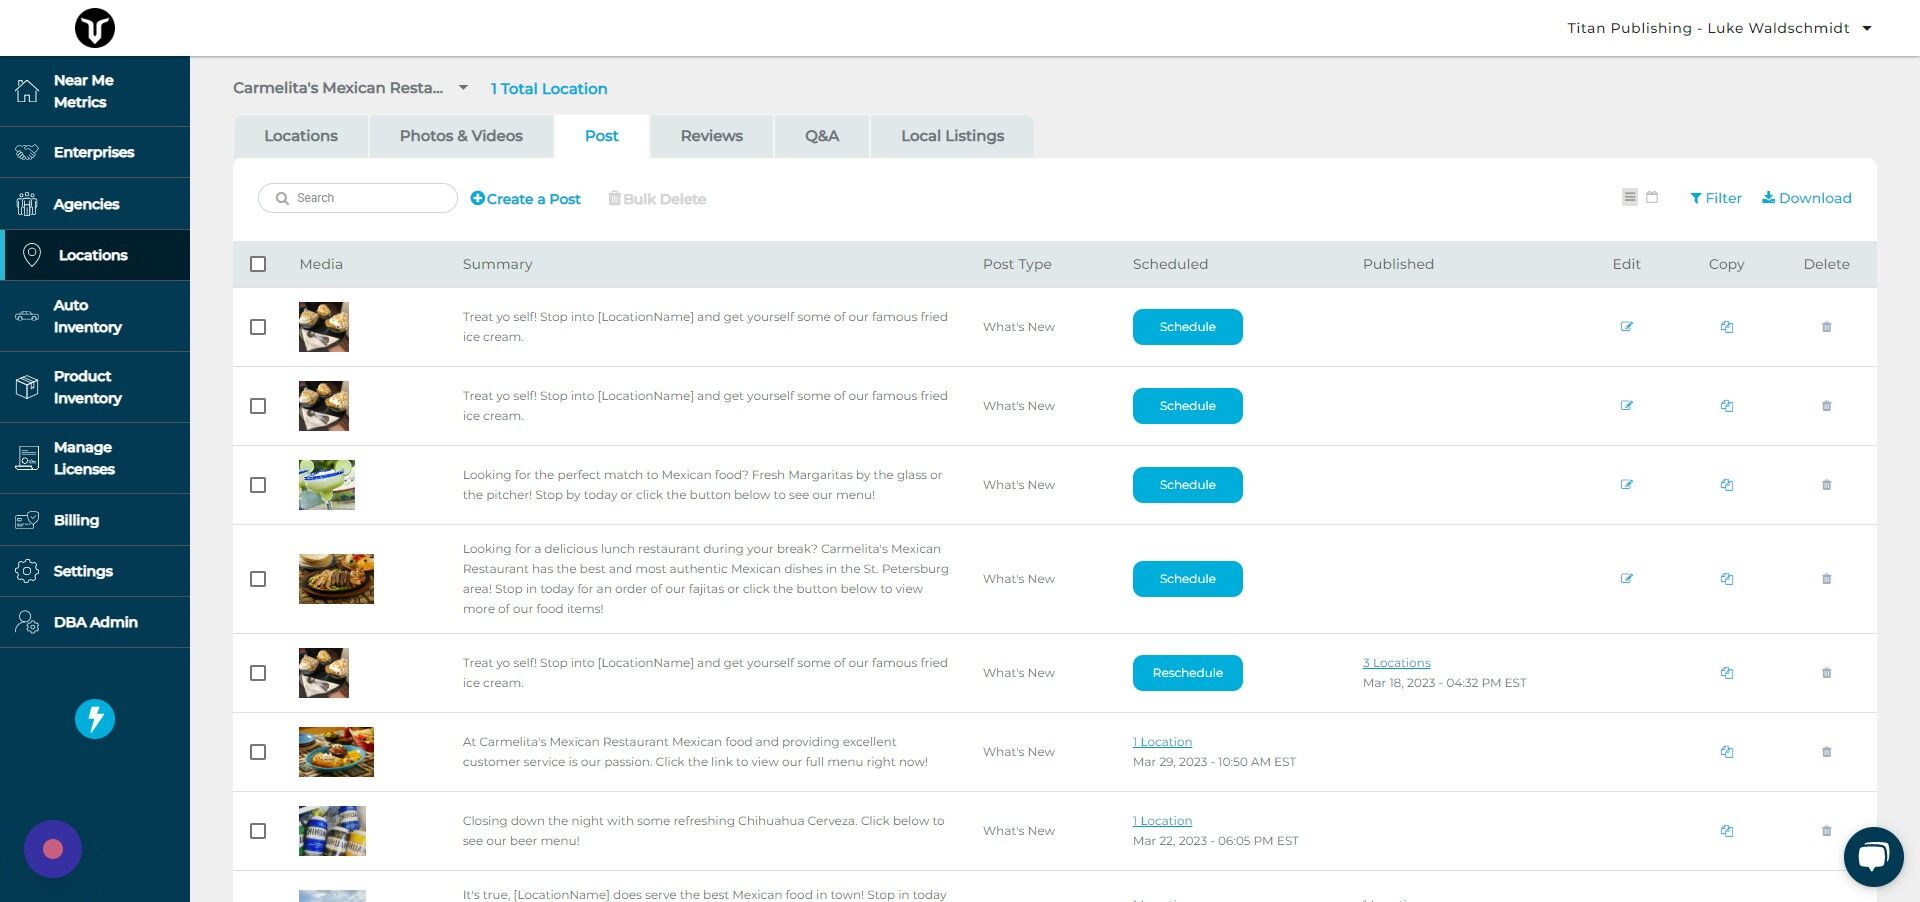Open the 1 Total Location link
This screenshot has height=902, width=1920.
pos(549,89)
